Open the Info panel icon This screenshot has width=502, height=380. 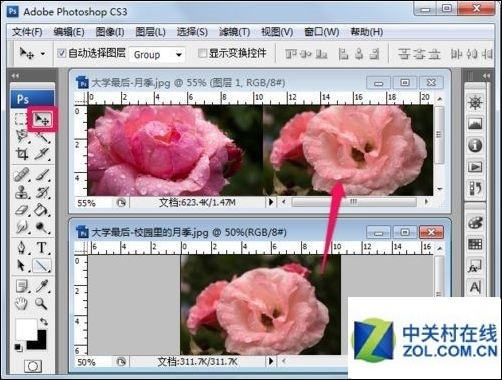click(x=475, y=145)
